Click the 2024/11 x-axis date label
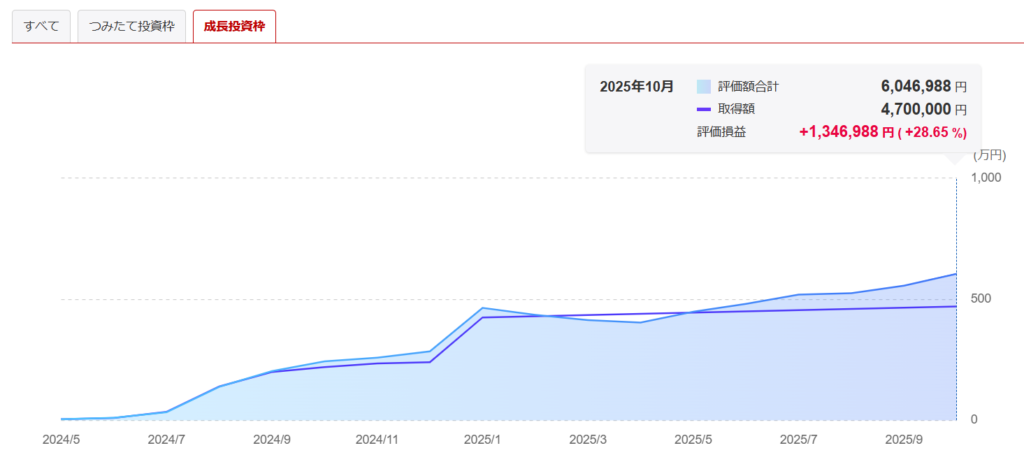 [x=377, y=438]
